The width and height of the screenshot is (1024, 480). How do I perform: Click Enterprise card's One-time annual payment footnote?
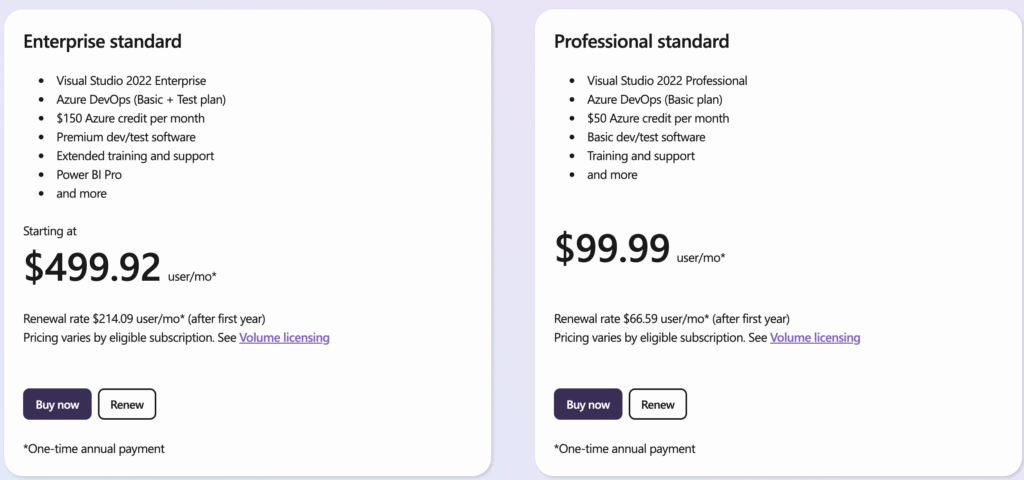click(x=94, y=449)
